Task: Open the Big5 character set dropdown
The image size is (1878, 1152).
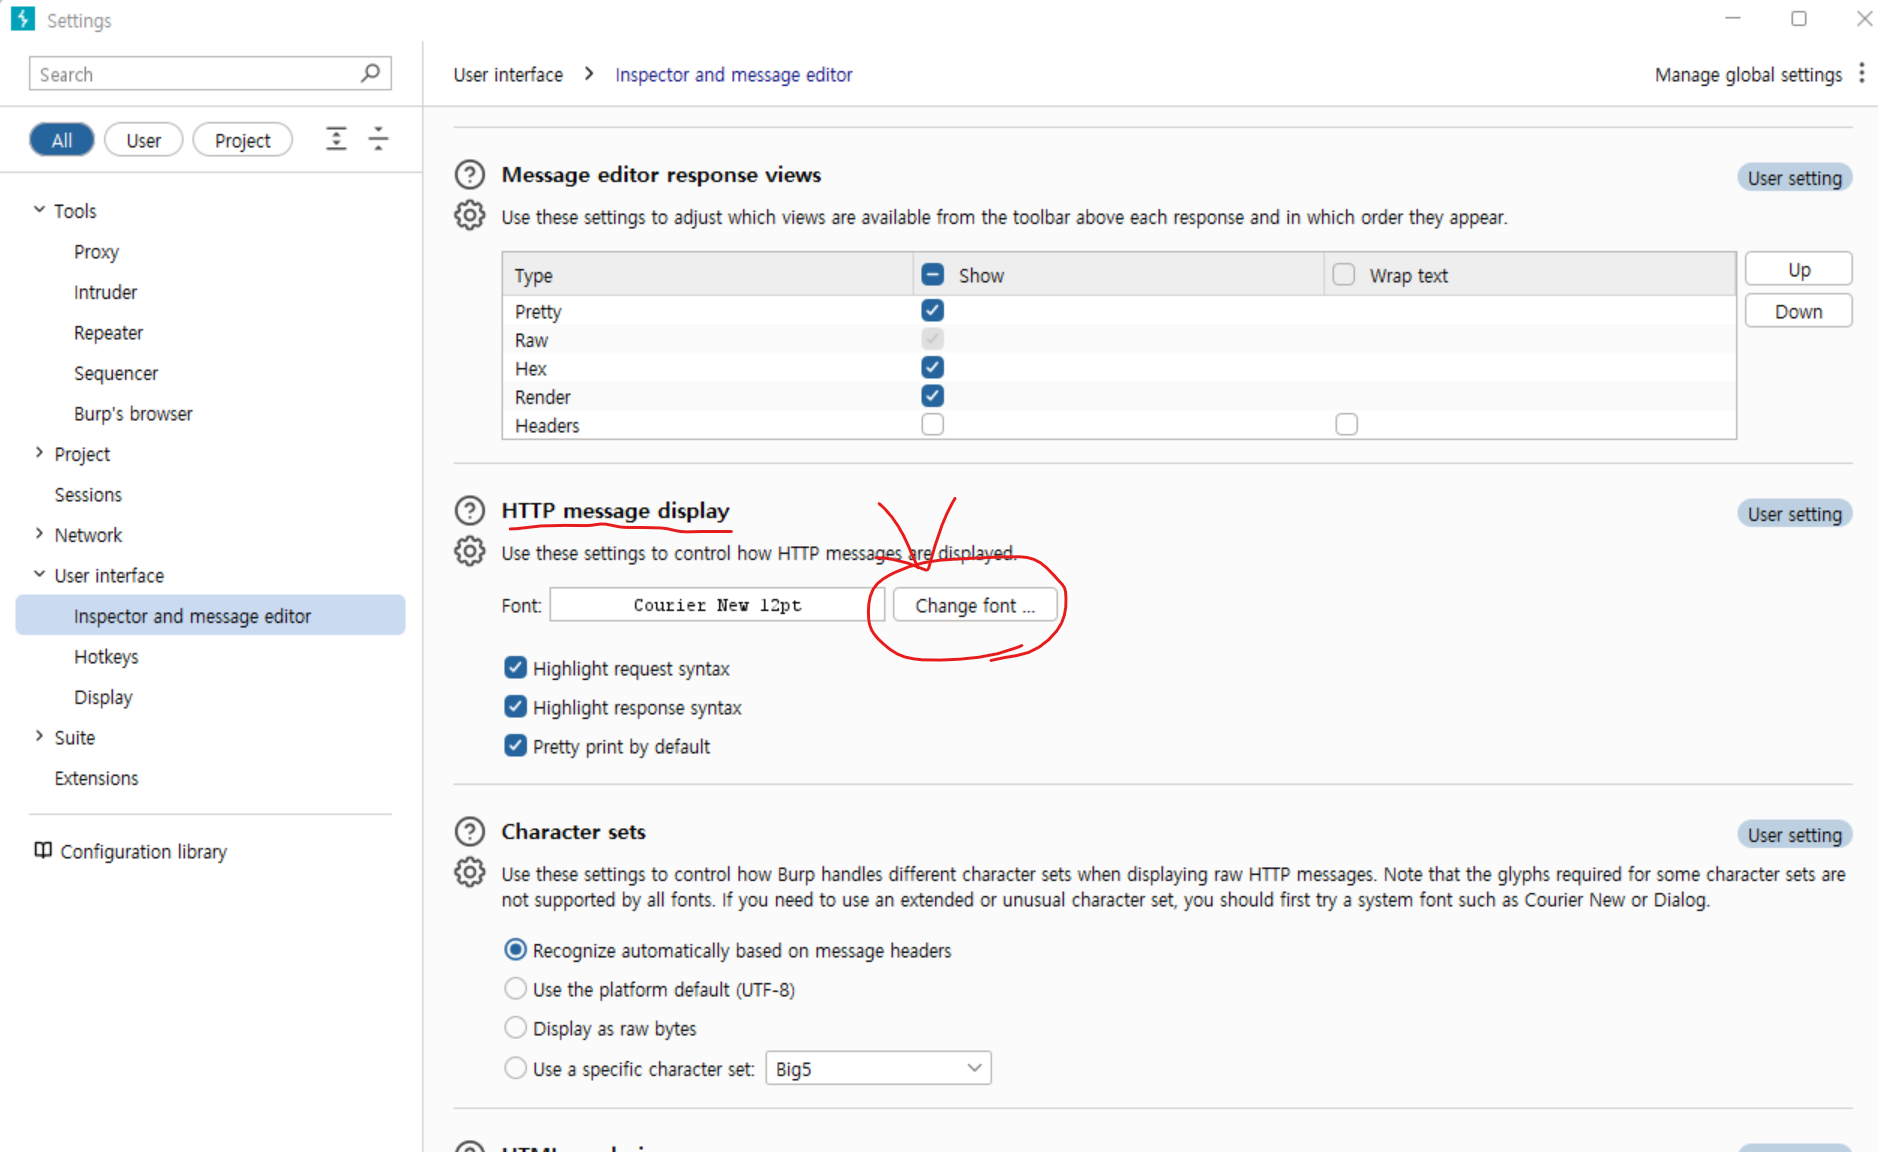Action: pyautogui.click(x=878, y=1068)
